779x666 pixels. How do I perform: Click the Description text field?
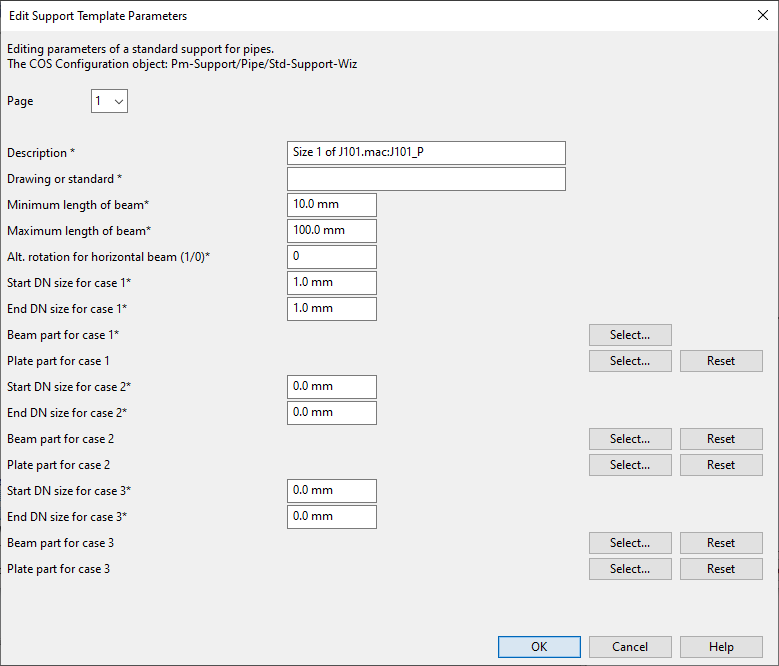(x=425, y=153)
